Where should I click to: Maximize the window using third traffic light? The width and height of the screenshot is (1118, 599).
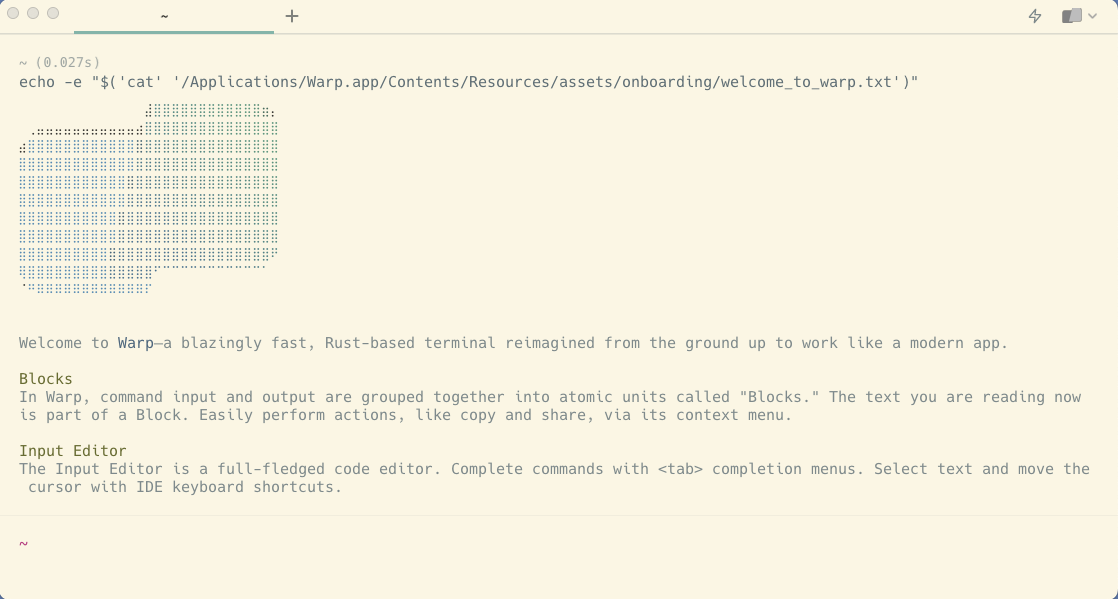[53, 13]
